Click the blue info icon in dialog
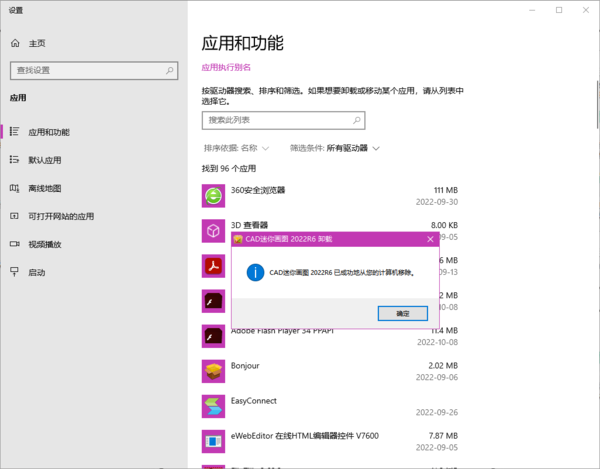Viewport: 600px width, 469px height. (x=256, y=272)
